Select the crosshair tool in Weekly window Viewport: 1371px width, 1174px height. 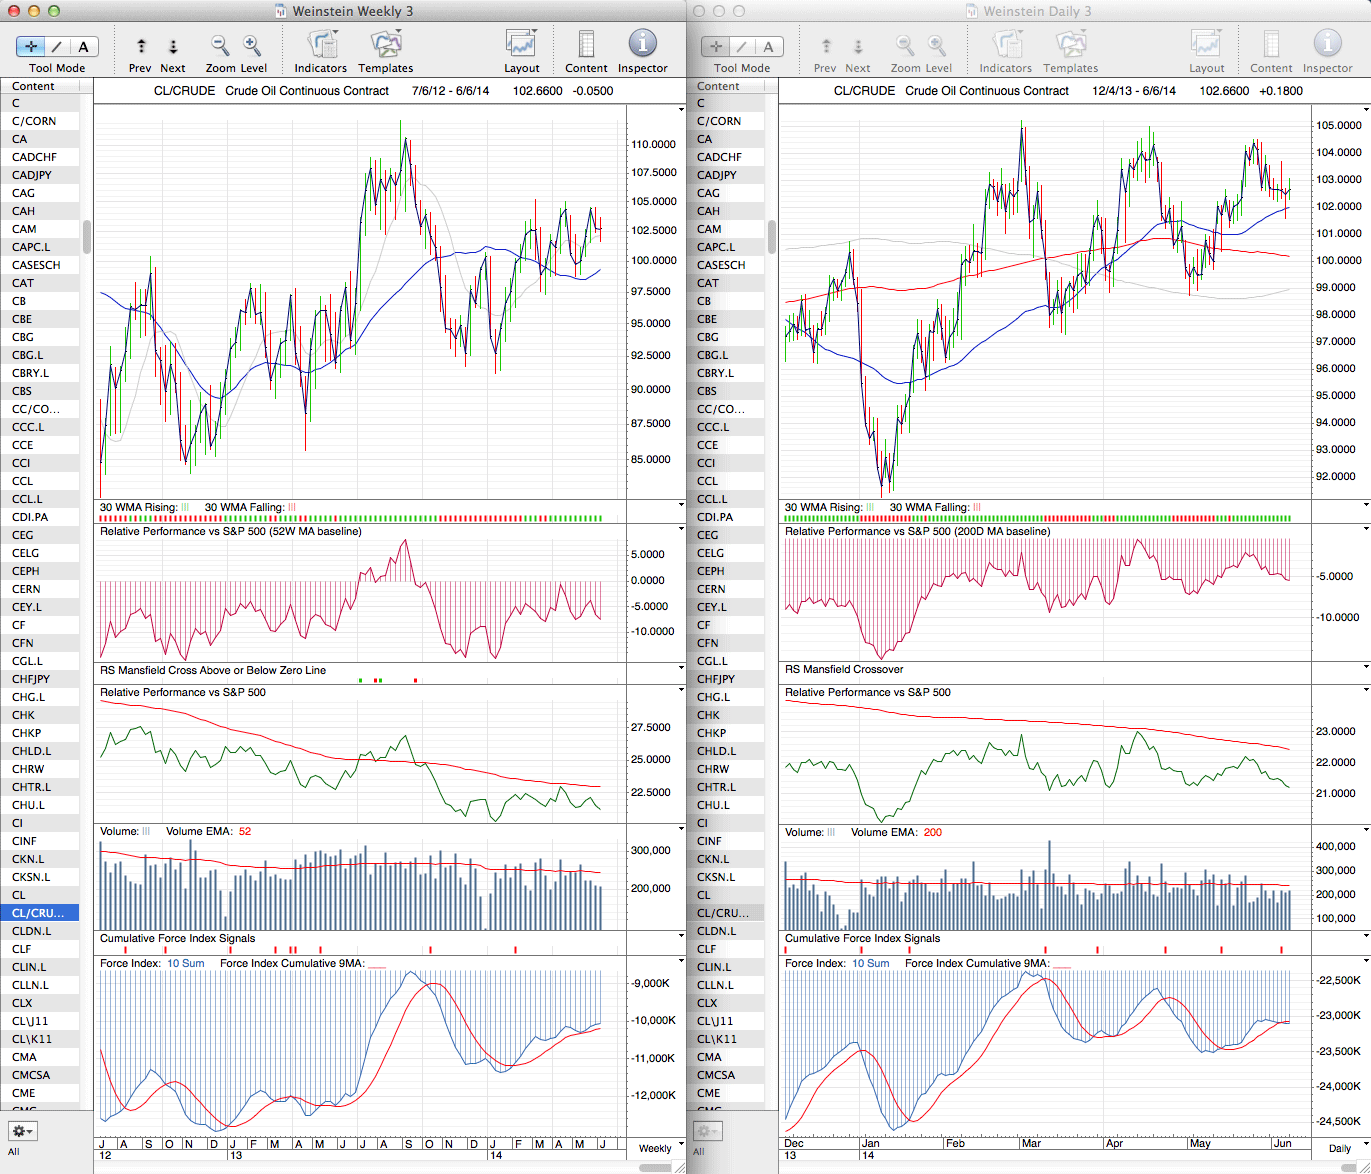point(31,47)
